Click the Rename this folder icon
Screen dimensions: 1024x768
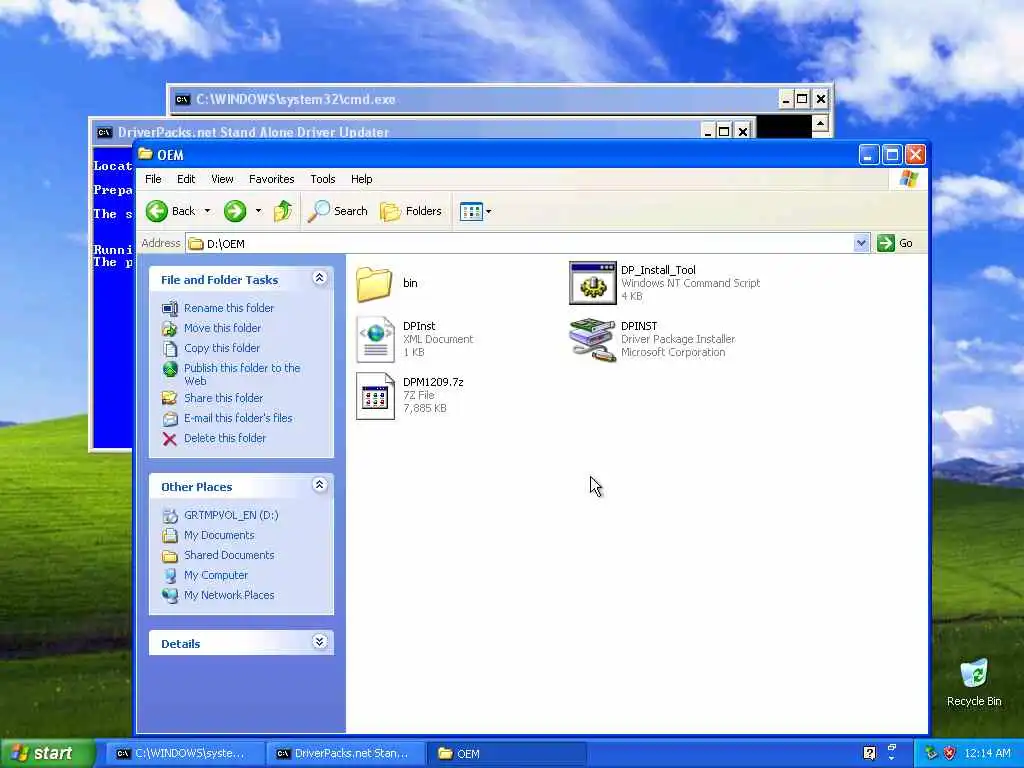click(170, 308)
